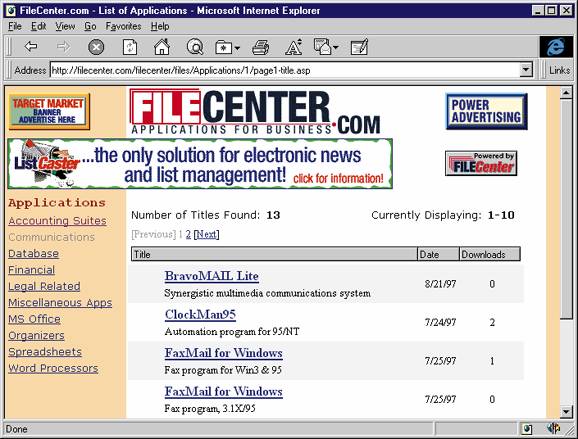Expand the Mail toolbar dropdown arrow

pos(335,48)
